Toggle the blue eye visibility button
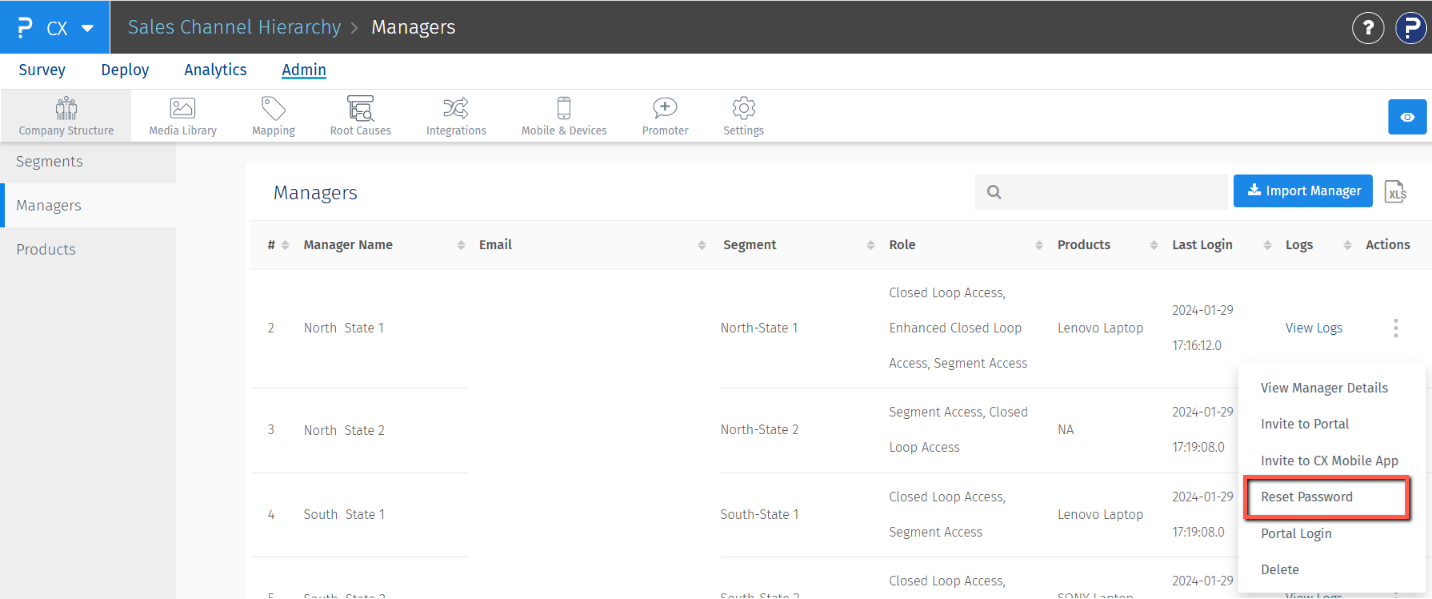Viewport: 1432px width, 599px height. point(1407,117)
